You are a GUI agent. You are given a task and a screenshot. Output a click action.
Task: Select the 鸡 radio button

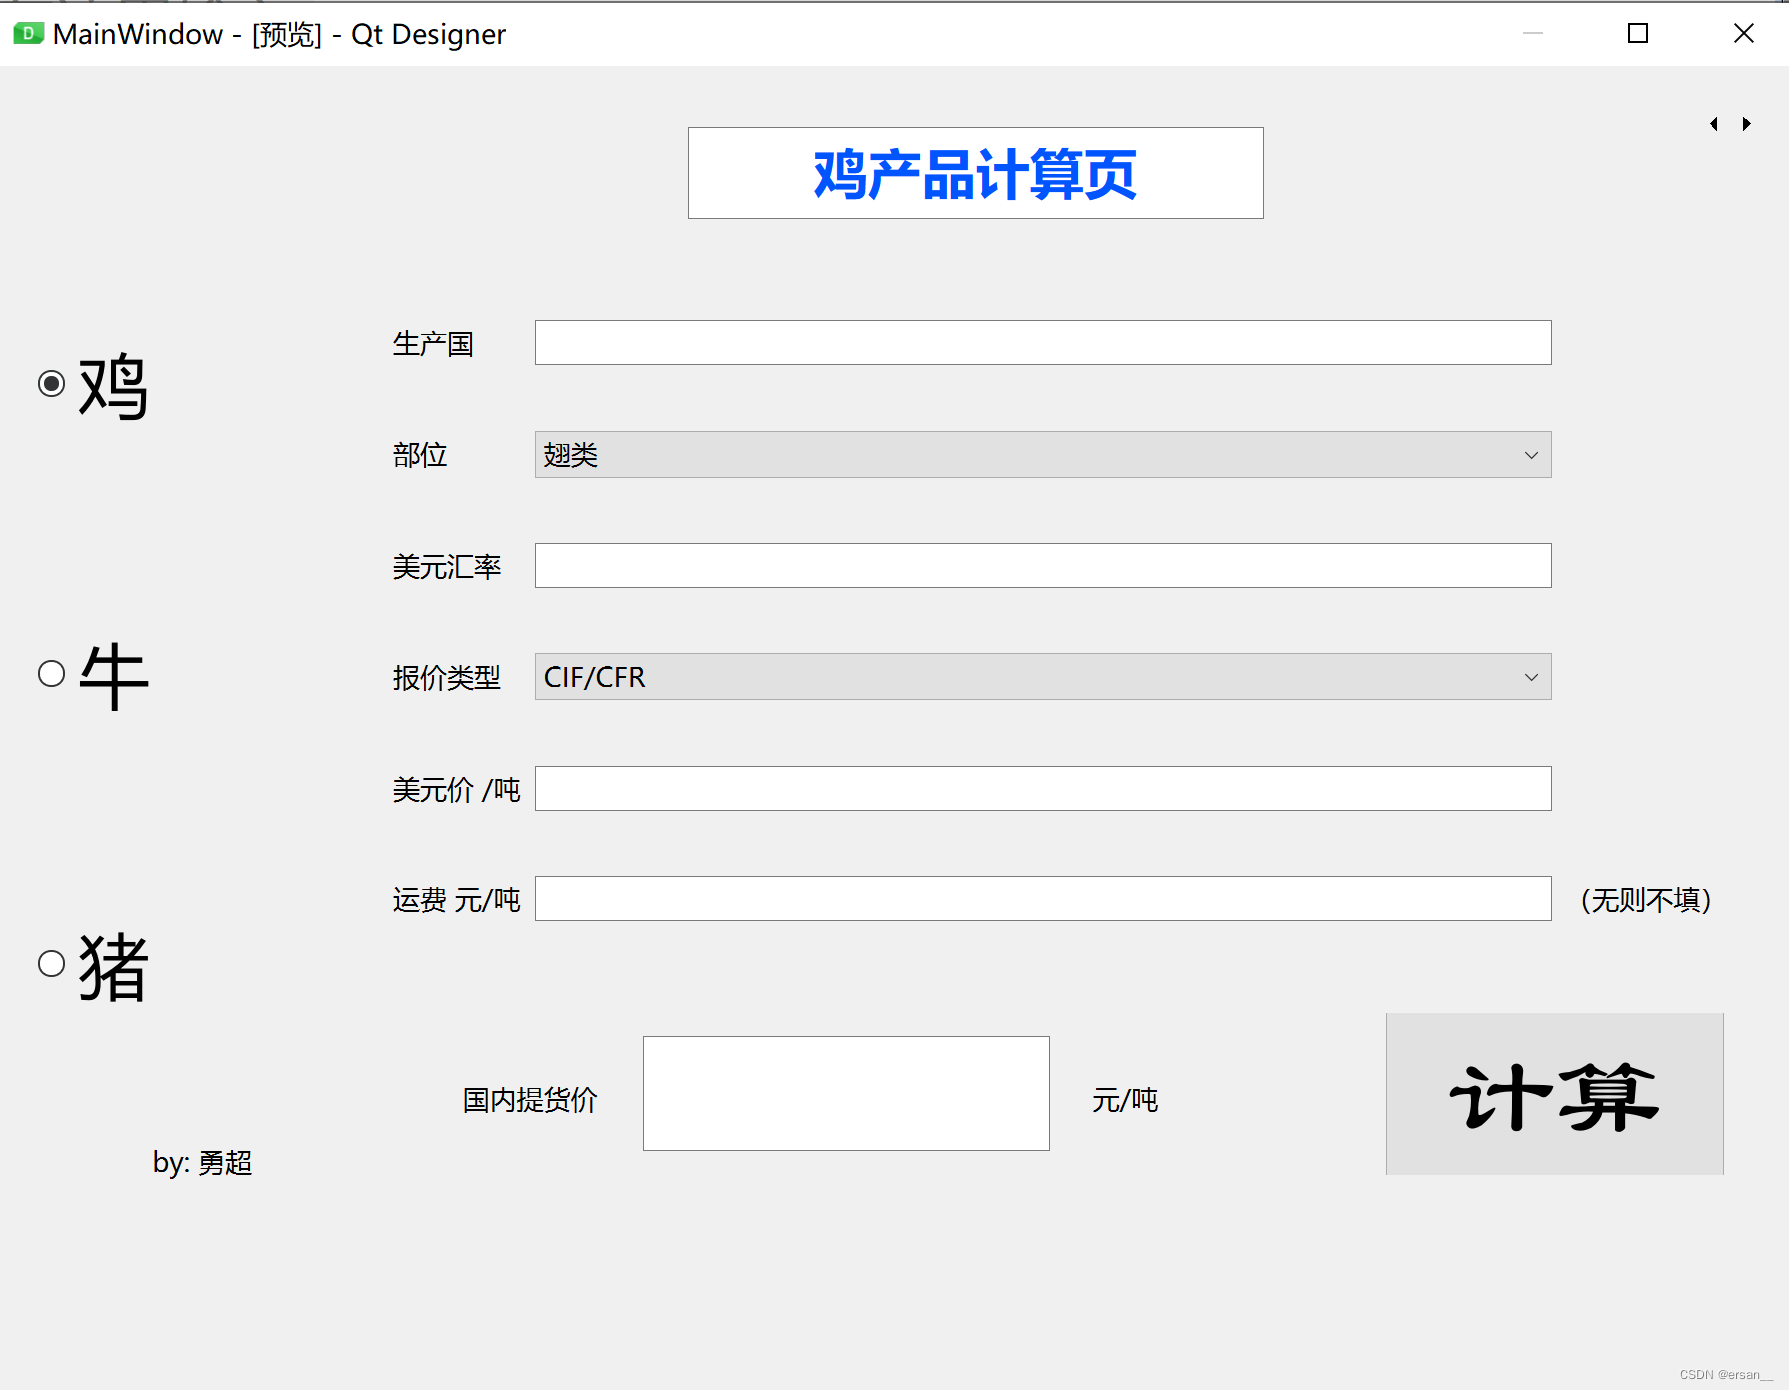[x=51, y=382]
